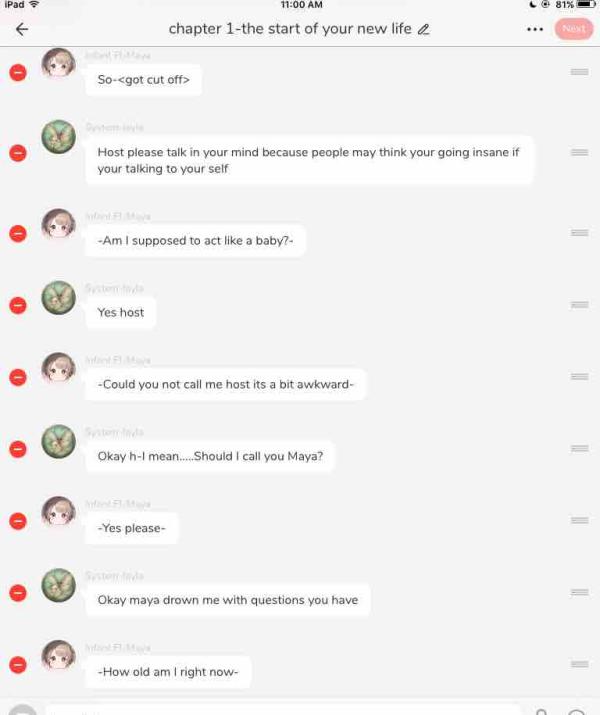Delete the '-Yes please-' message

click(18, 521)
